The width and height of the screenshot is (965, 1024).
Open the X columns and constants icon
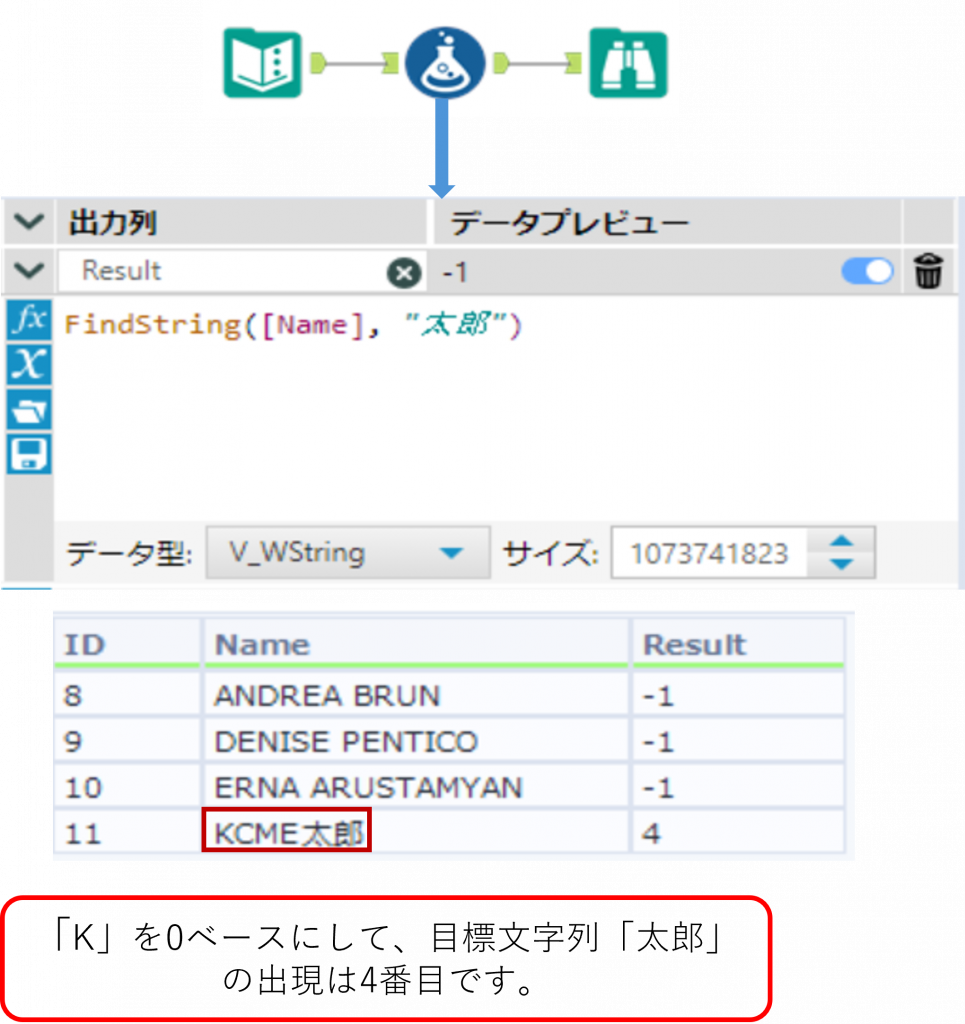[28, 365]
